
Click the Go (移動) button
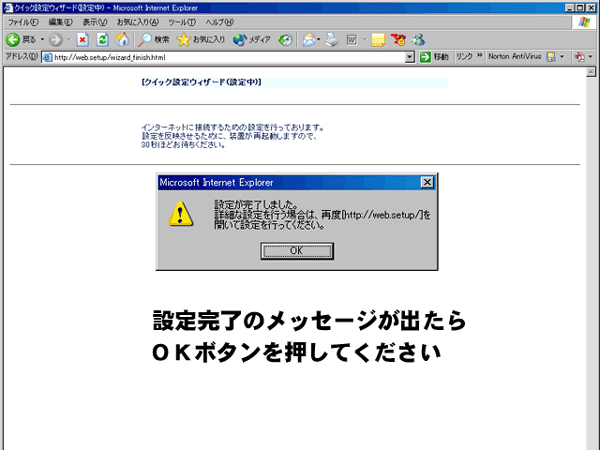[x=434, y=57]
